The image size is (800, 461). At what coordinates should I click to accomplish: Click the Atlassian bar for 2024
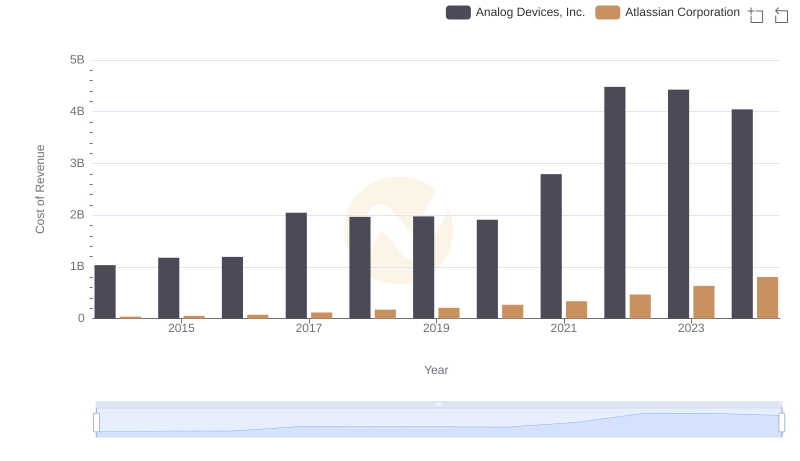[x=767, y=298]
